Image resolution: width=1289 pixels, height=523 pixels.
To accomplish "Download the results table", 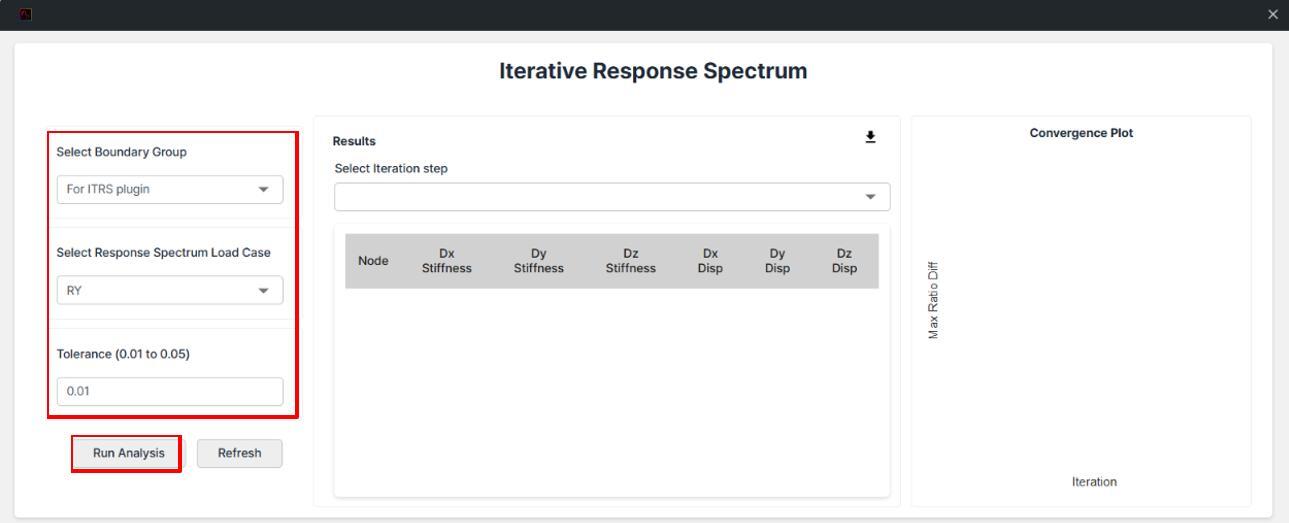I will click(x=870, y=136).
